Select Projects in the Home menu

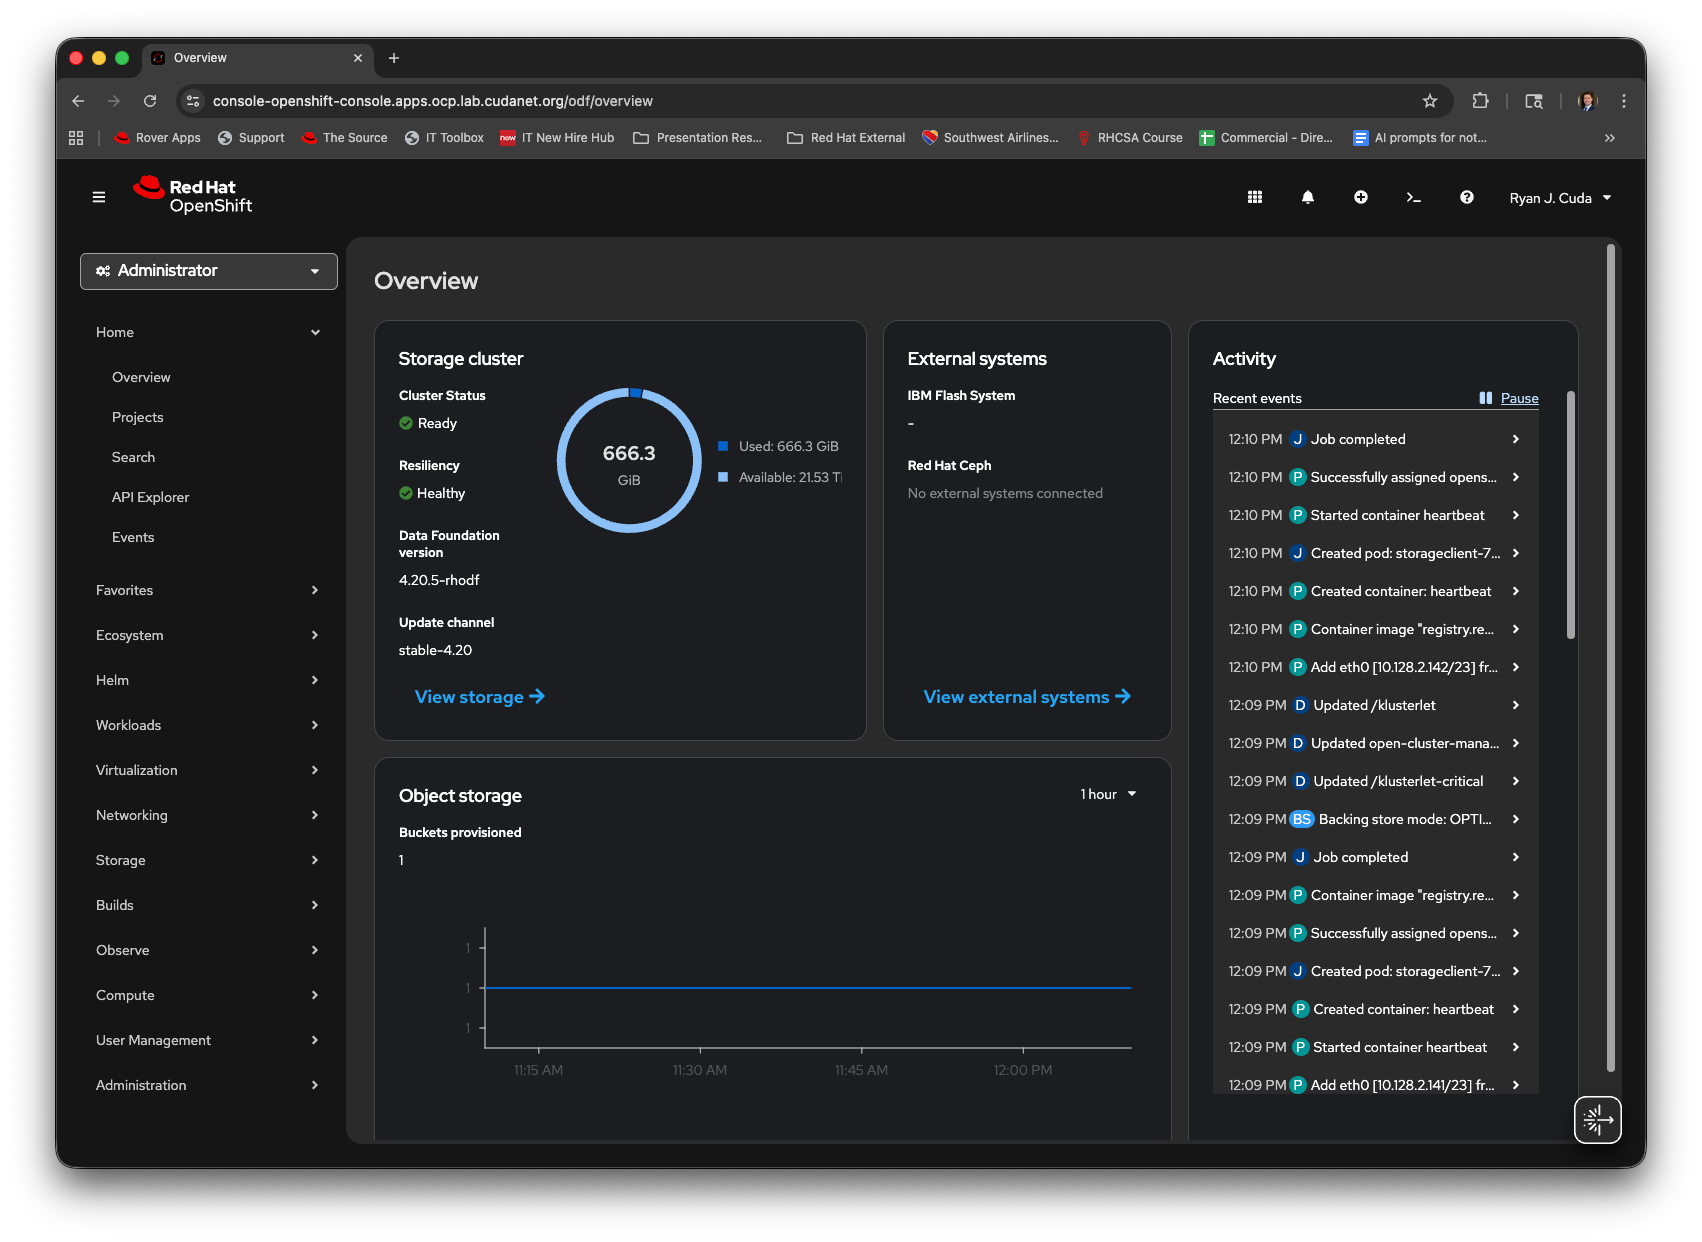(x=138, y=417)
